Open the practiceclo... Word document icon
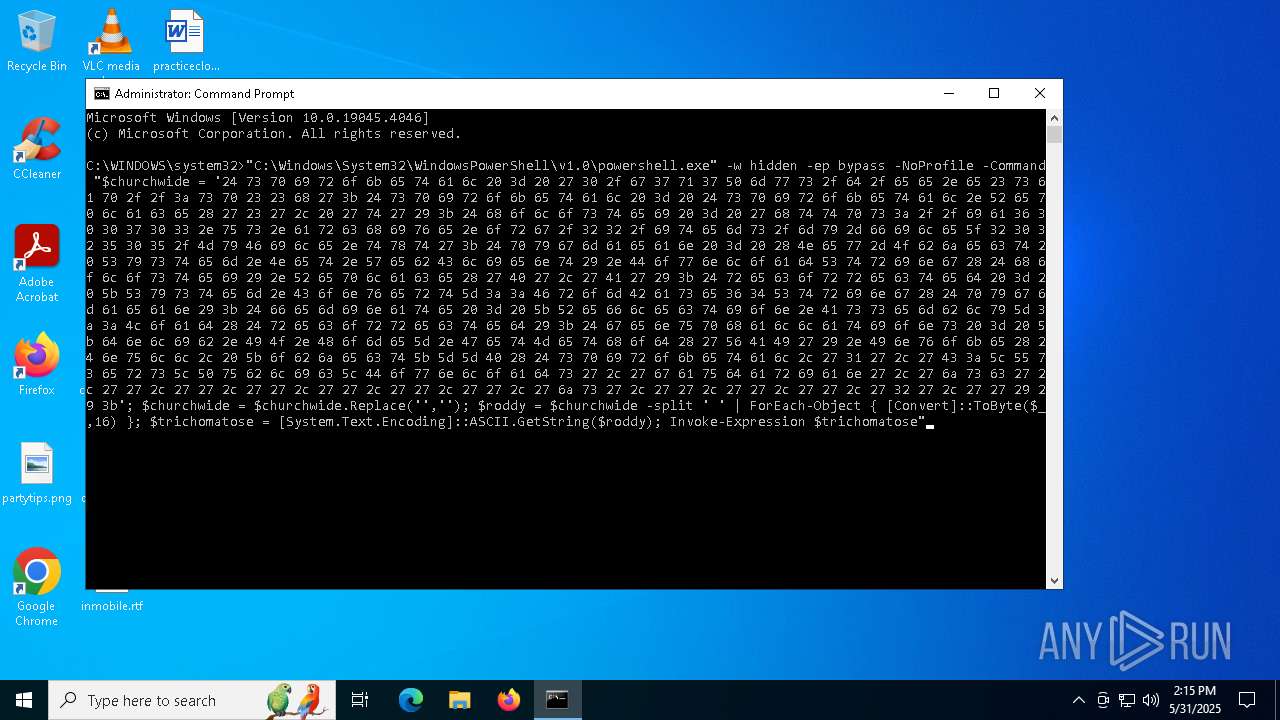Screen dimensions: 1280x720 [x=185, y=41]
